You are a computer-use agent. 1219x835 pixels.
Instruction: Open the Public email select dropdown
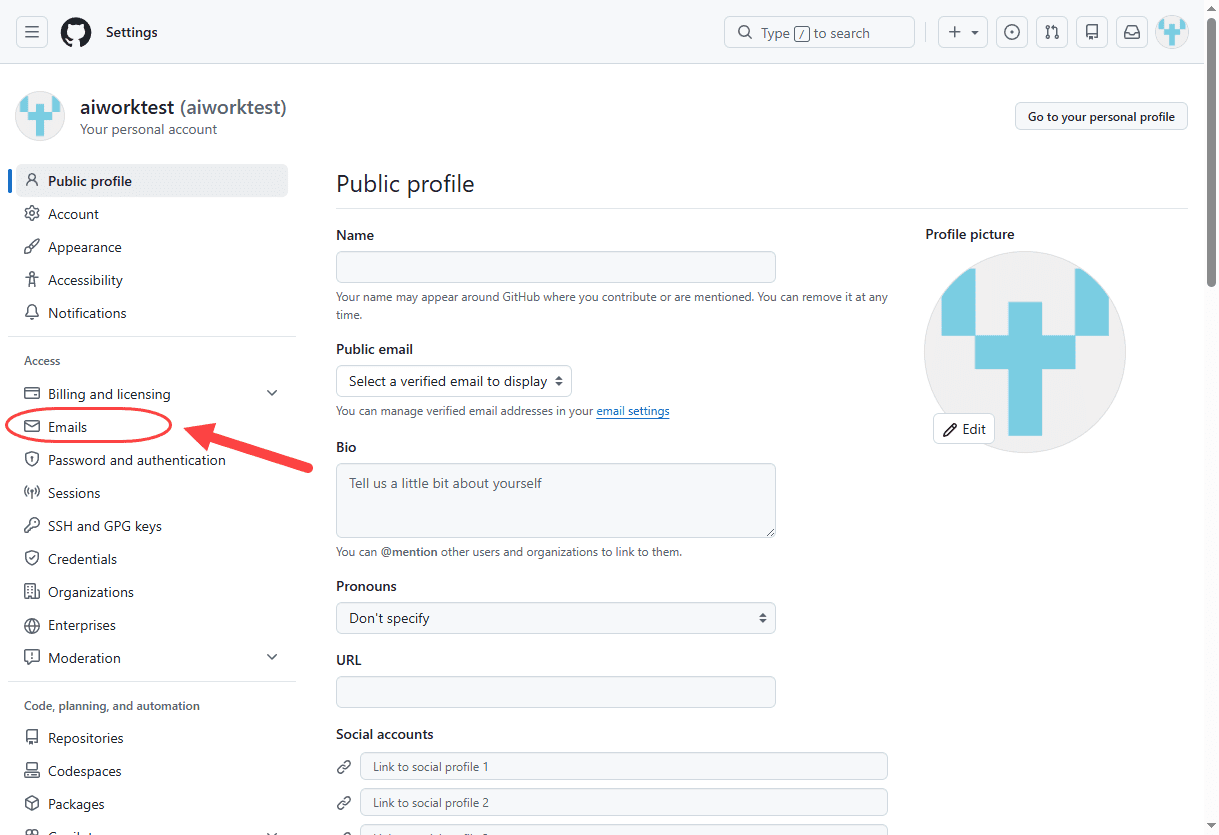(454, 381)
